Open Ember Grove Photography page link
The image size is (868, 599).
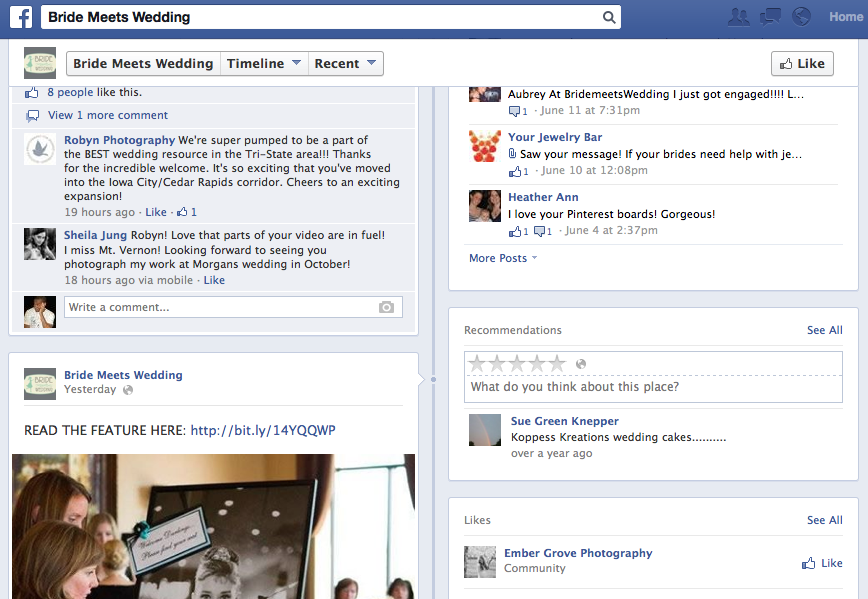pos(578,552)
